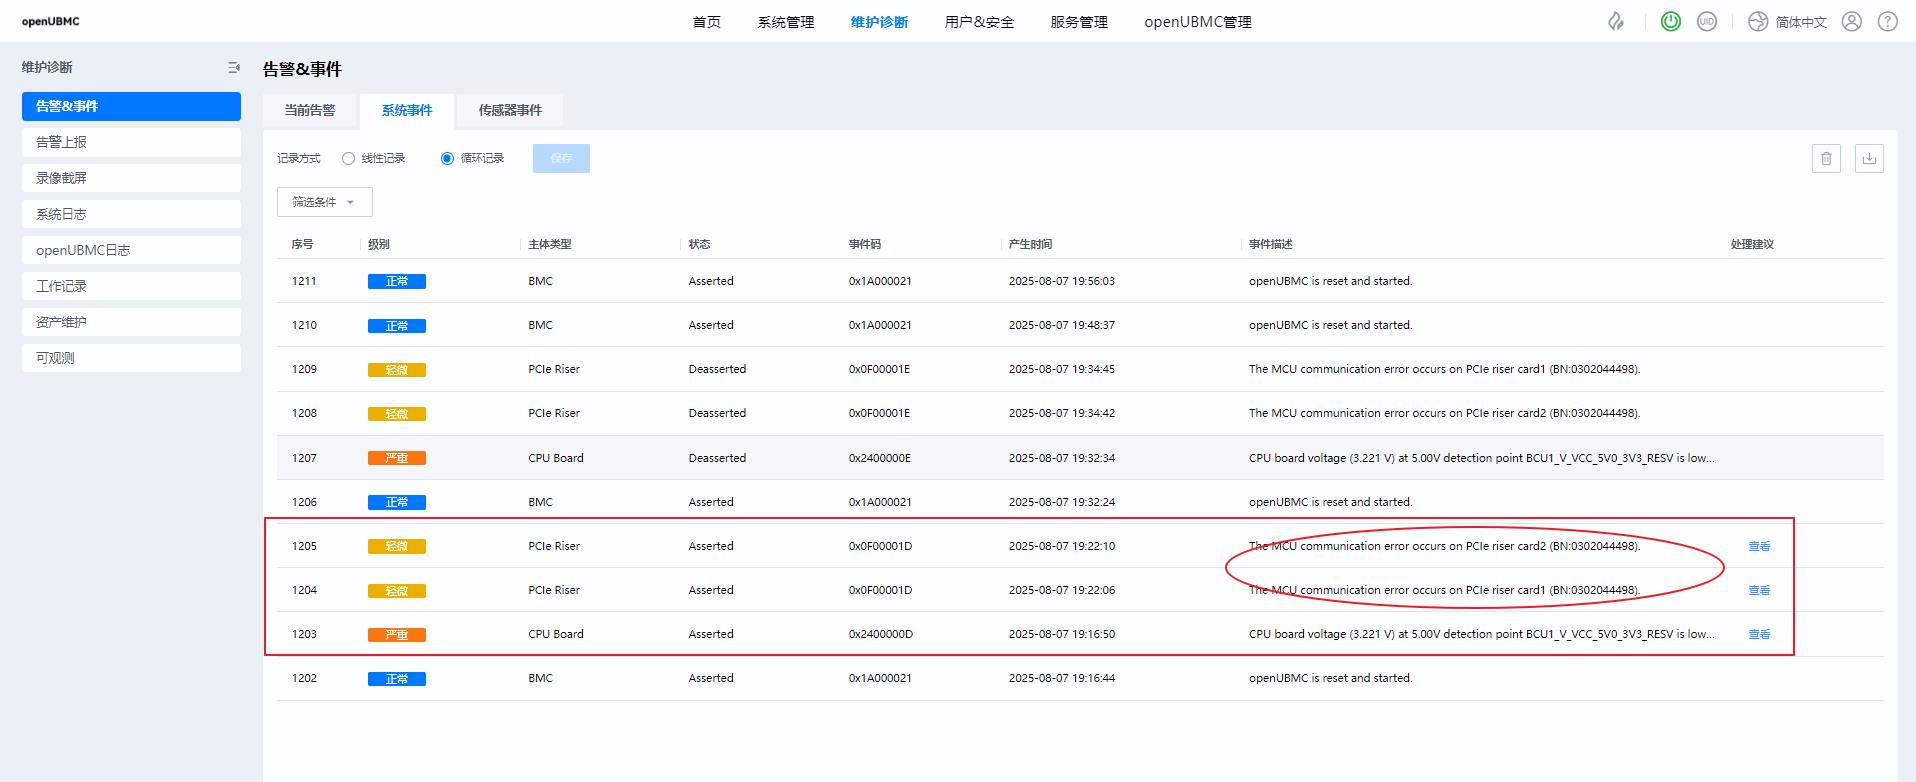Click CPU Board in row 1207

click(x=556, y=458)
